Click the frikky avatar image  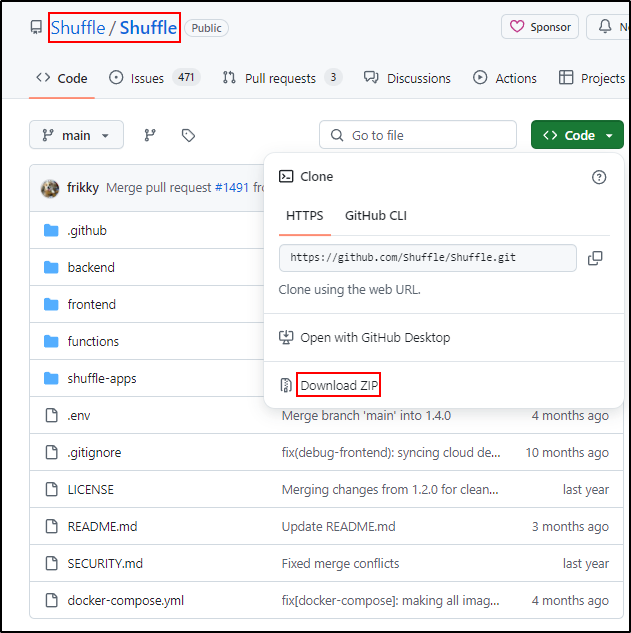[x=50, y=188]
